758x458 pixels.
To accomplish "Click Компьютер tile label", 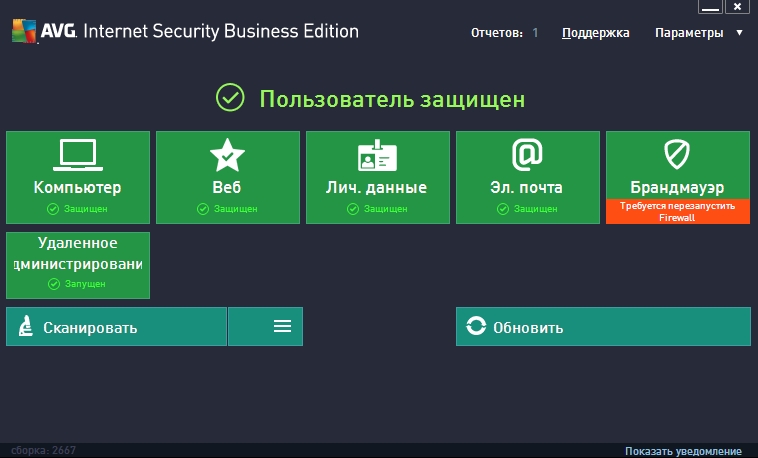I will (77, 188).
